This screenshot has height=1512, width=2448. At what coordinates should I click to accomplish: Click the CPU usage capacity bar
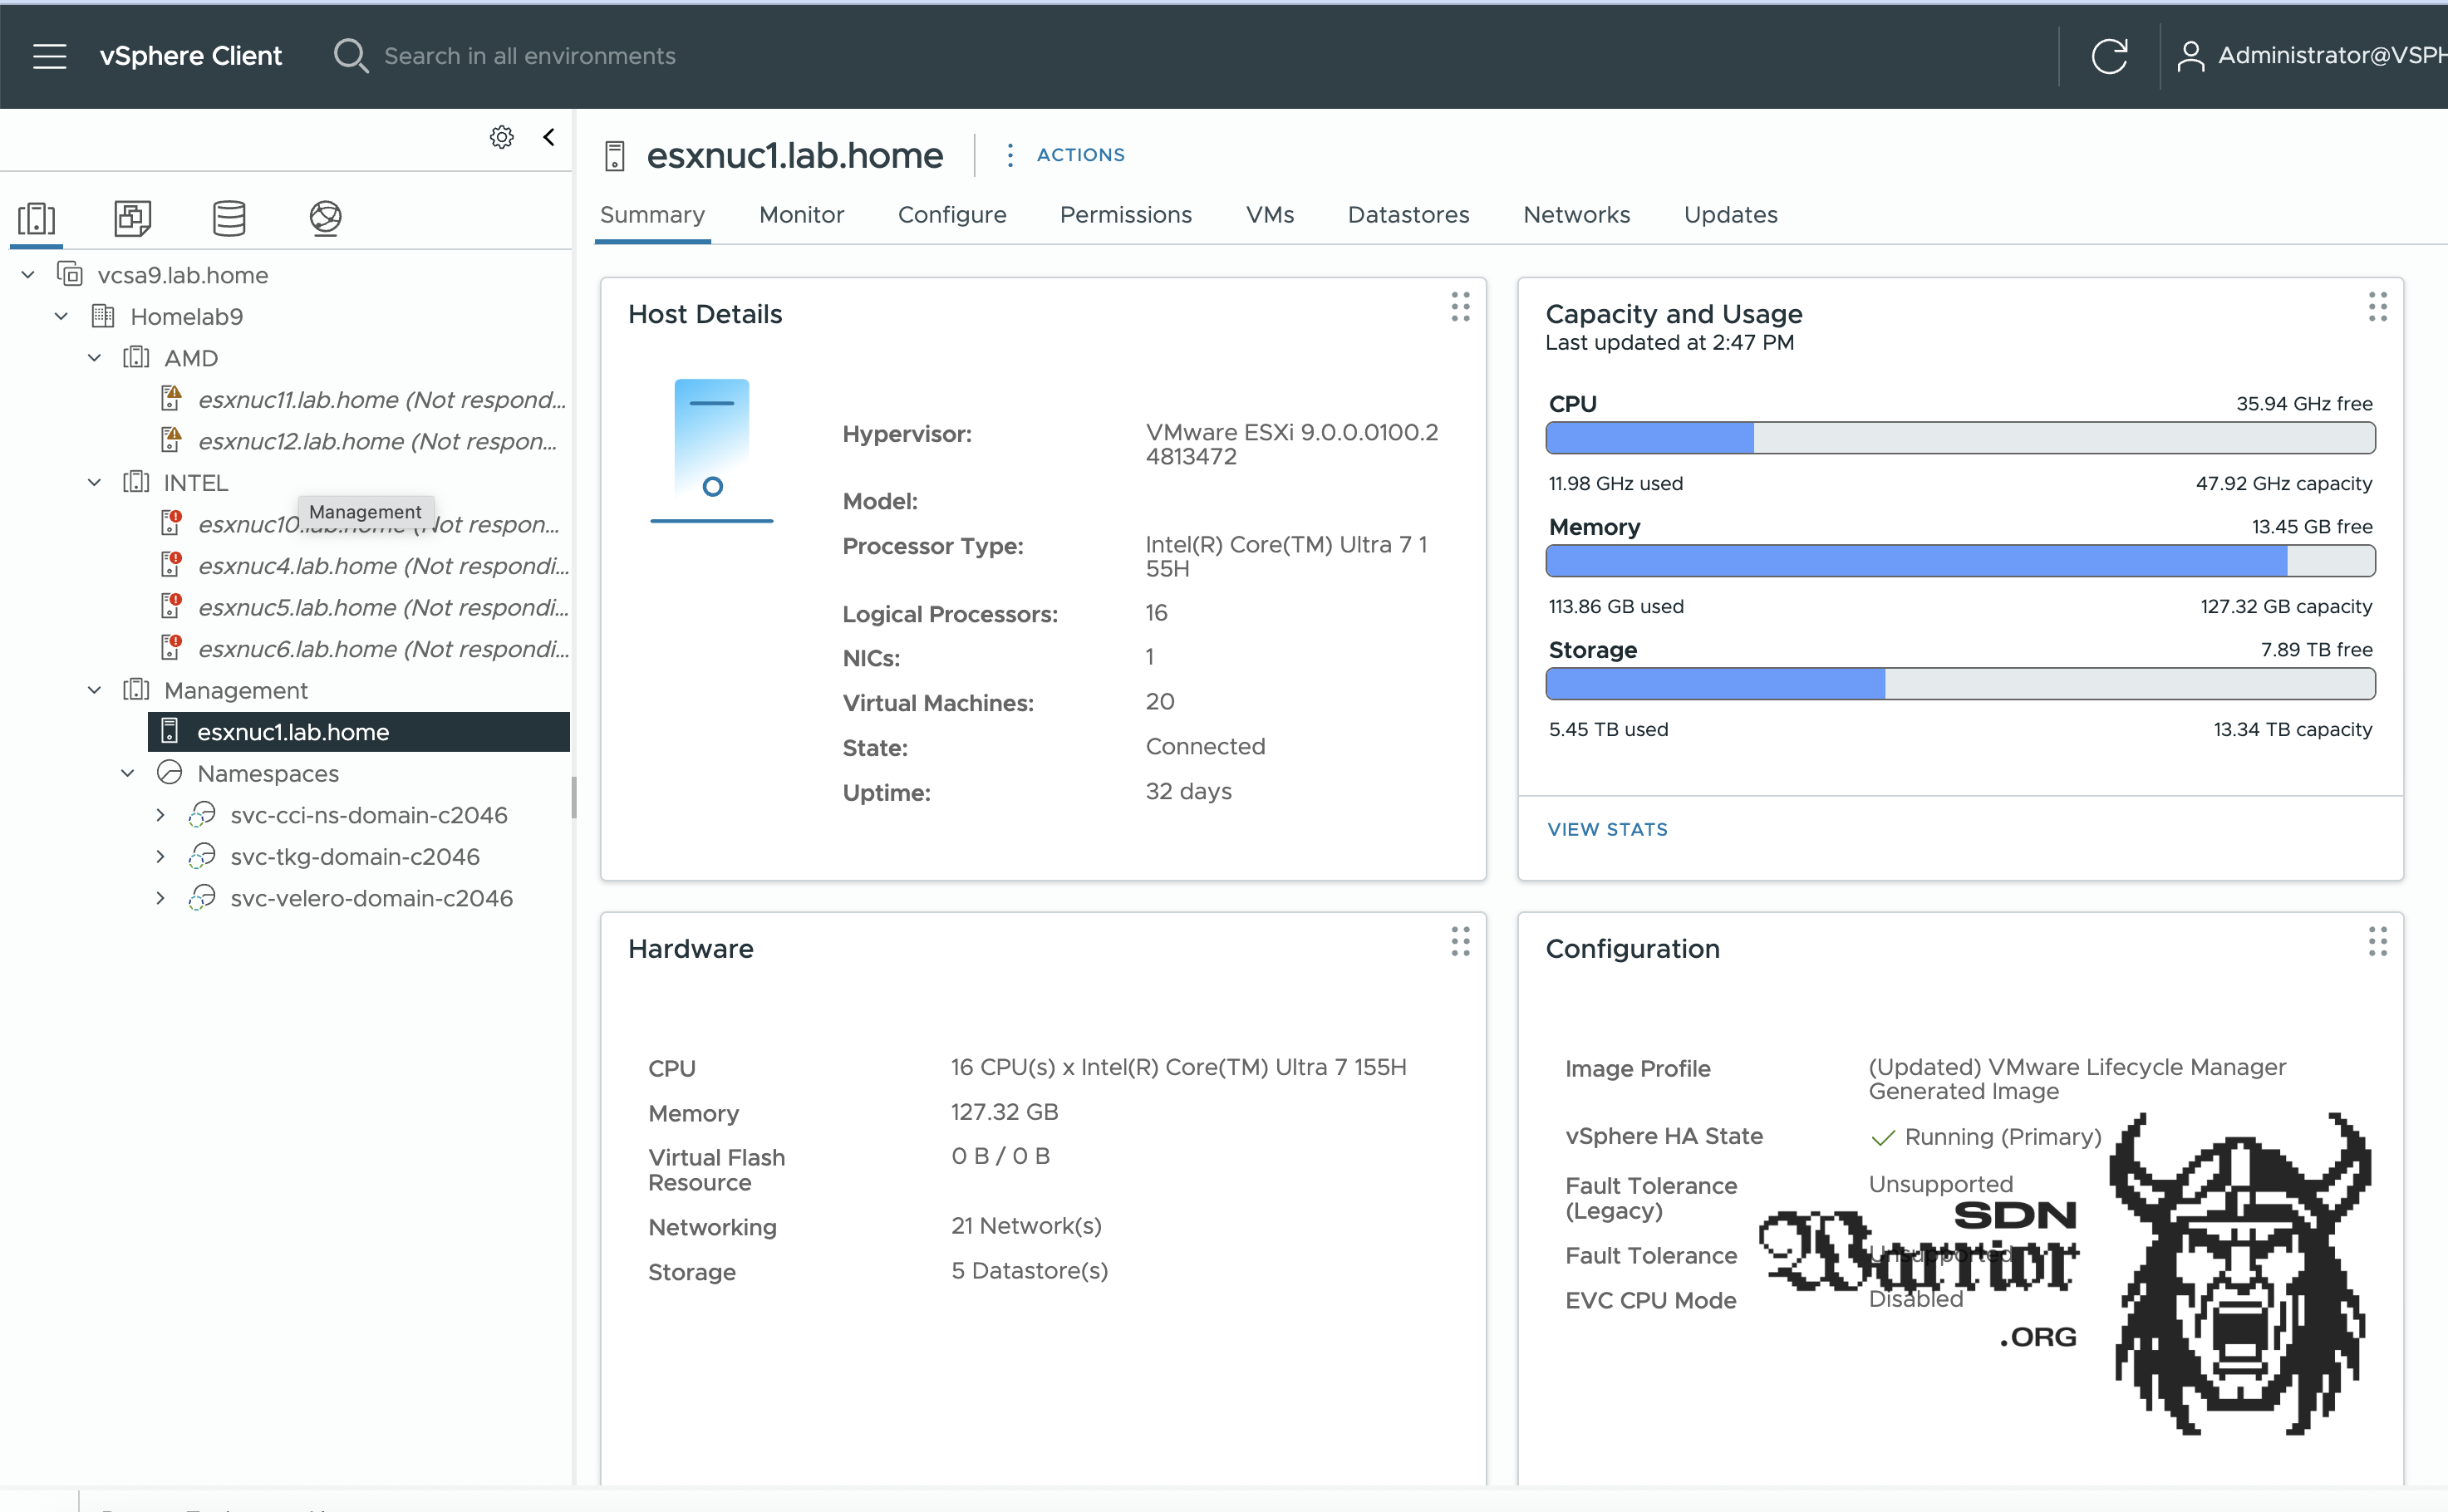1960,438
